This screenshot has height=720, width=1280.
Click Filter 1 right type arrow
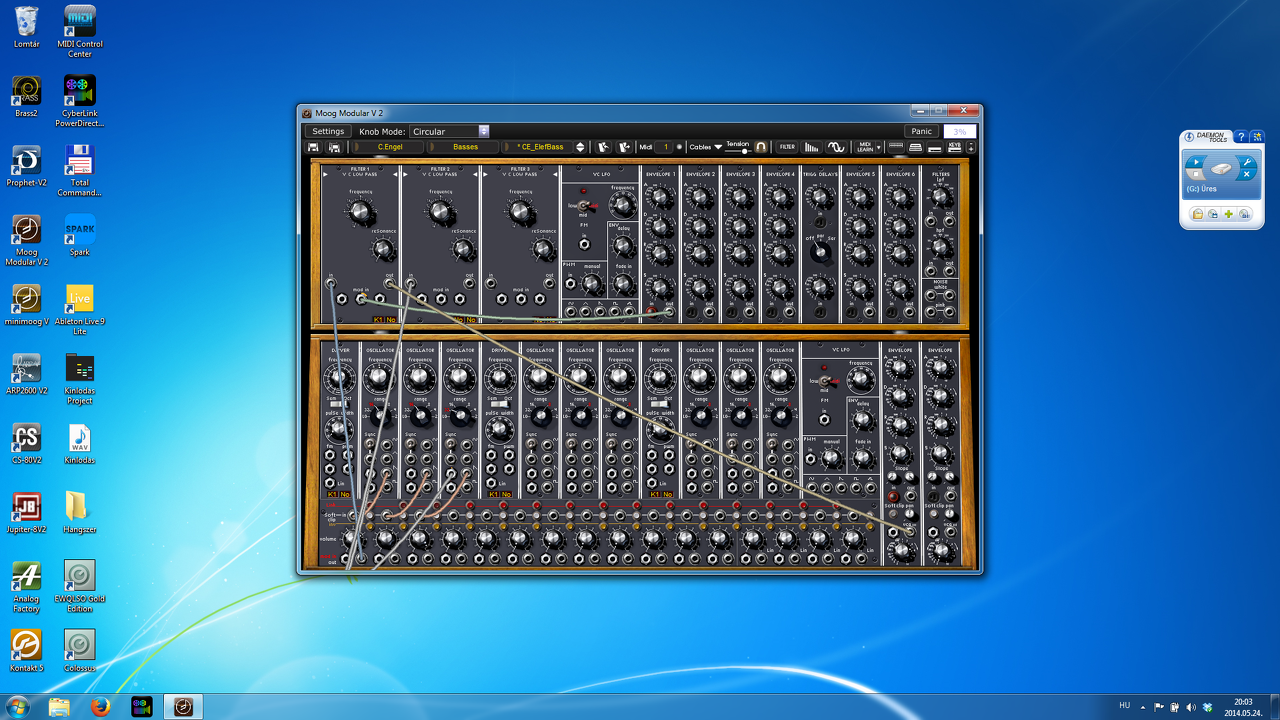[x=394, y=173]
